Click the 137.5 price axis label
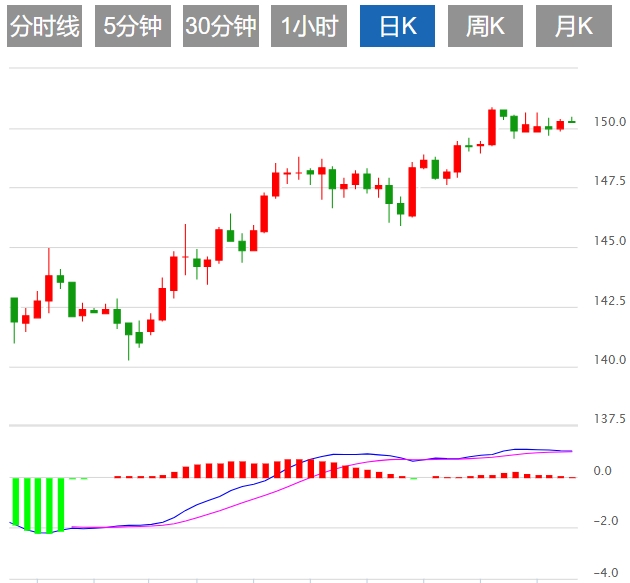 pyautogui.click(x=610, y=419)
